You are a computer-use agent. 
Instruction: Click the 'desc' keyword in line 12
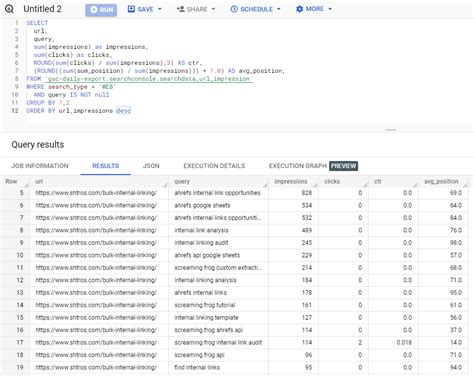click(x=123, y=110)
